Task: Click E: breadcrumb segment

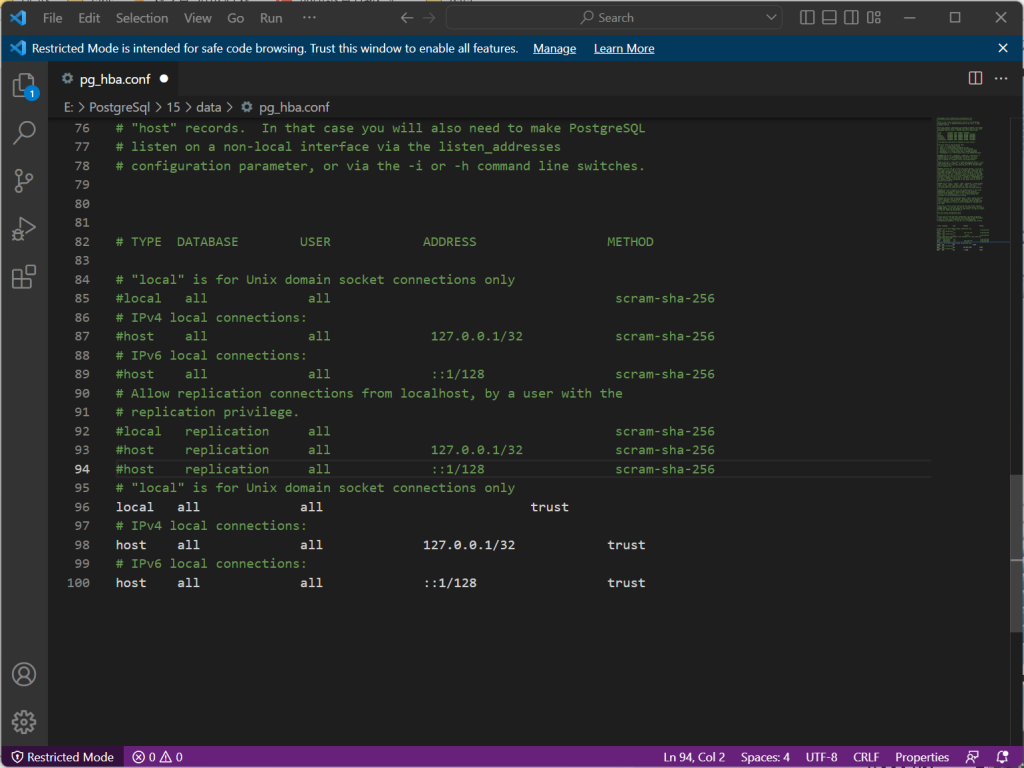Action: coord(68,107)
